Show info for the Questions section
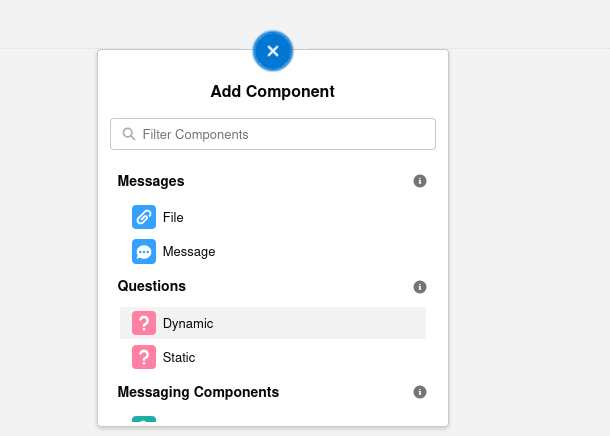The width and height of the screenshot is (610, 436). click(x=420, y=287)
